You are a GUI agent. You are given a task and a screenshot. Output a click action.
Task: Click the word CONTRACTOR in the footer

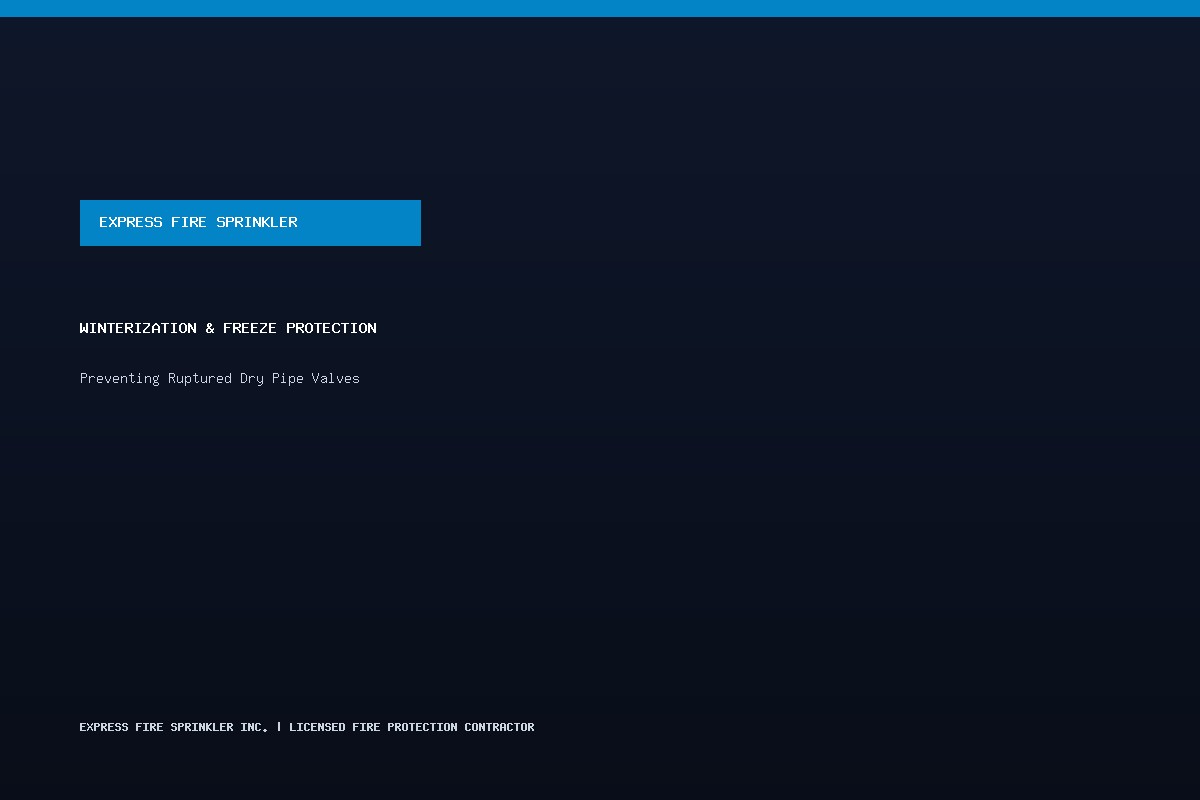coord(499,727)
